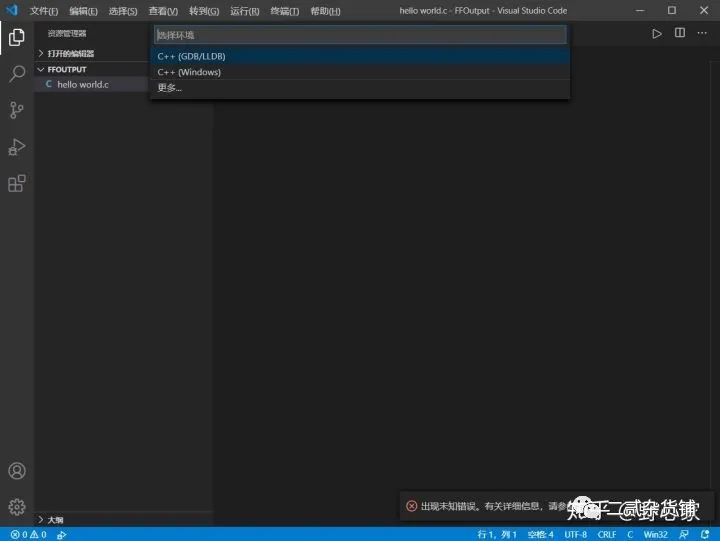Open the Accounts icon in activity bar
Screen dimensions: 720x541
[17, 471]
